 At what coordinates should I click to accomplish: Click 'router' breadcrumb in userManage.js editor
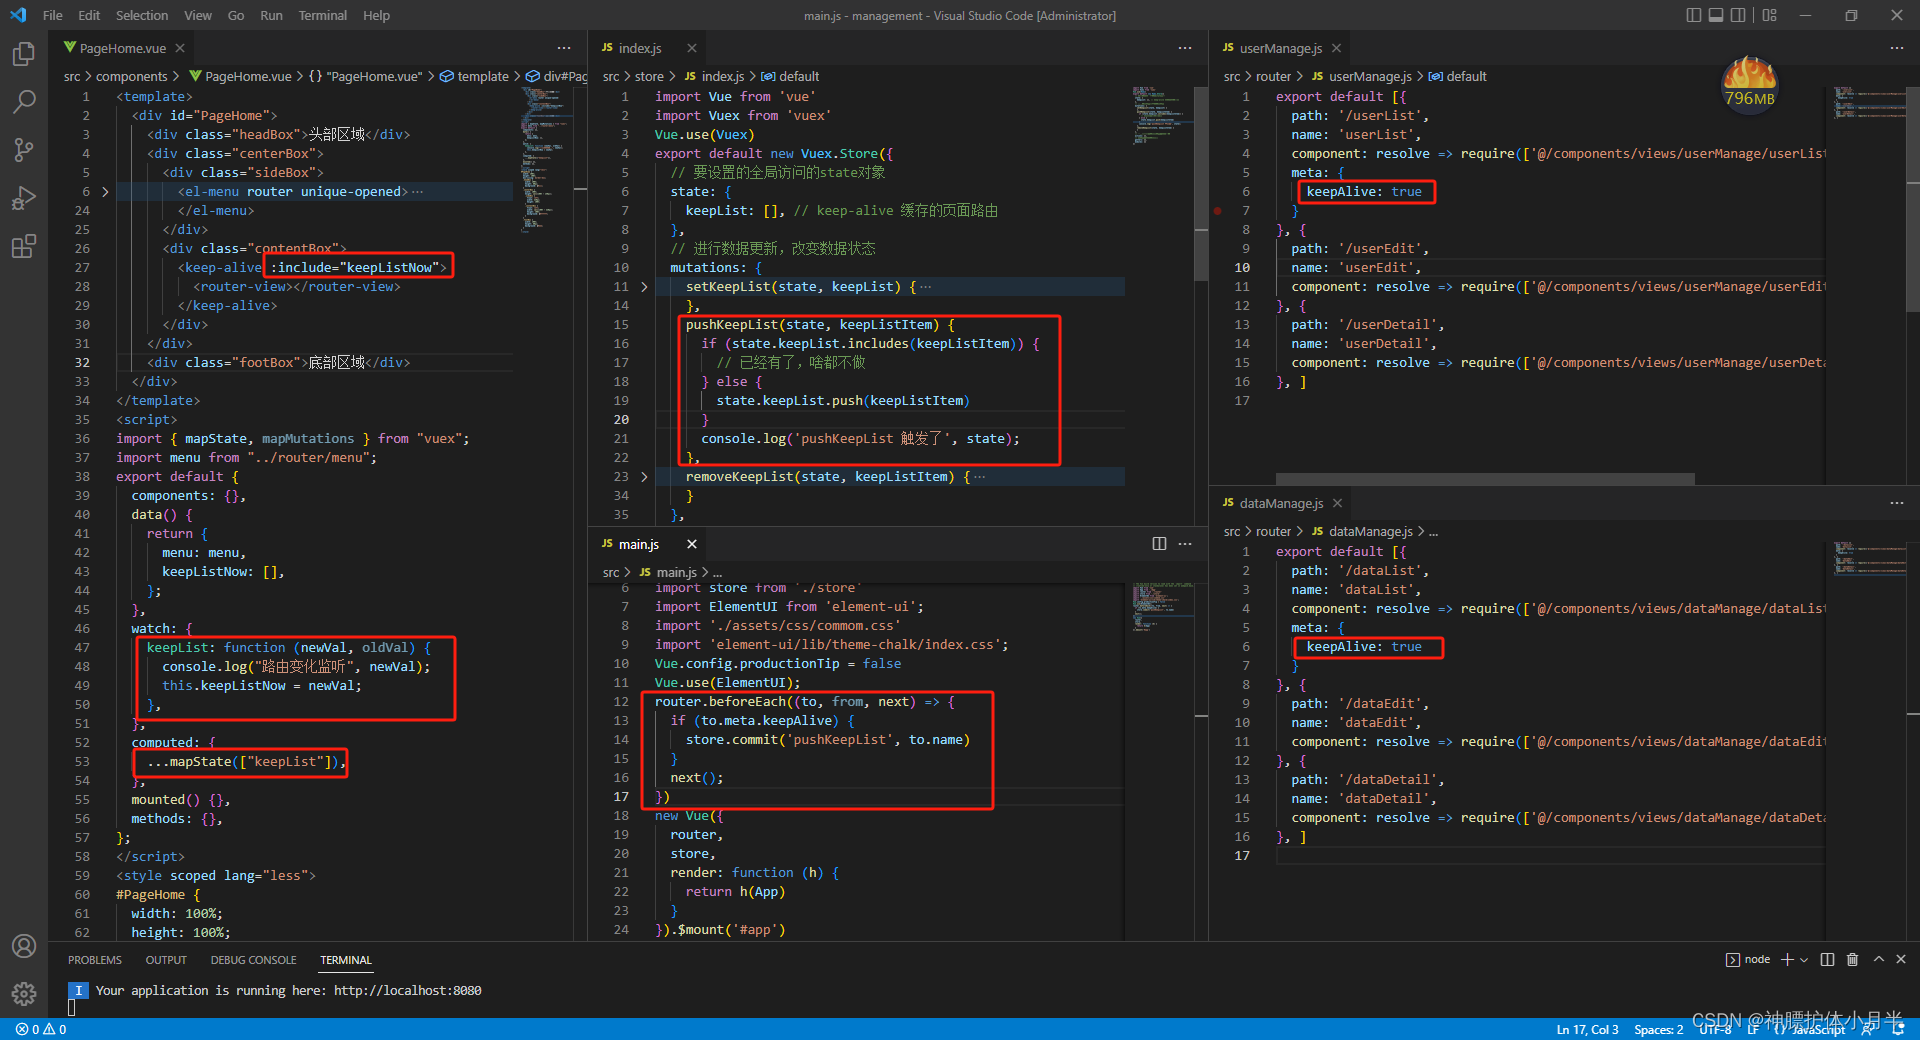click(x=1273, y=76)
